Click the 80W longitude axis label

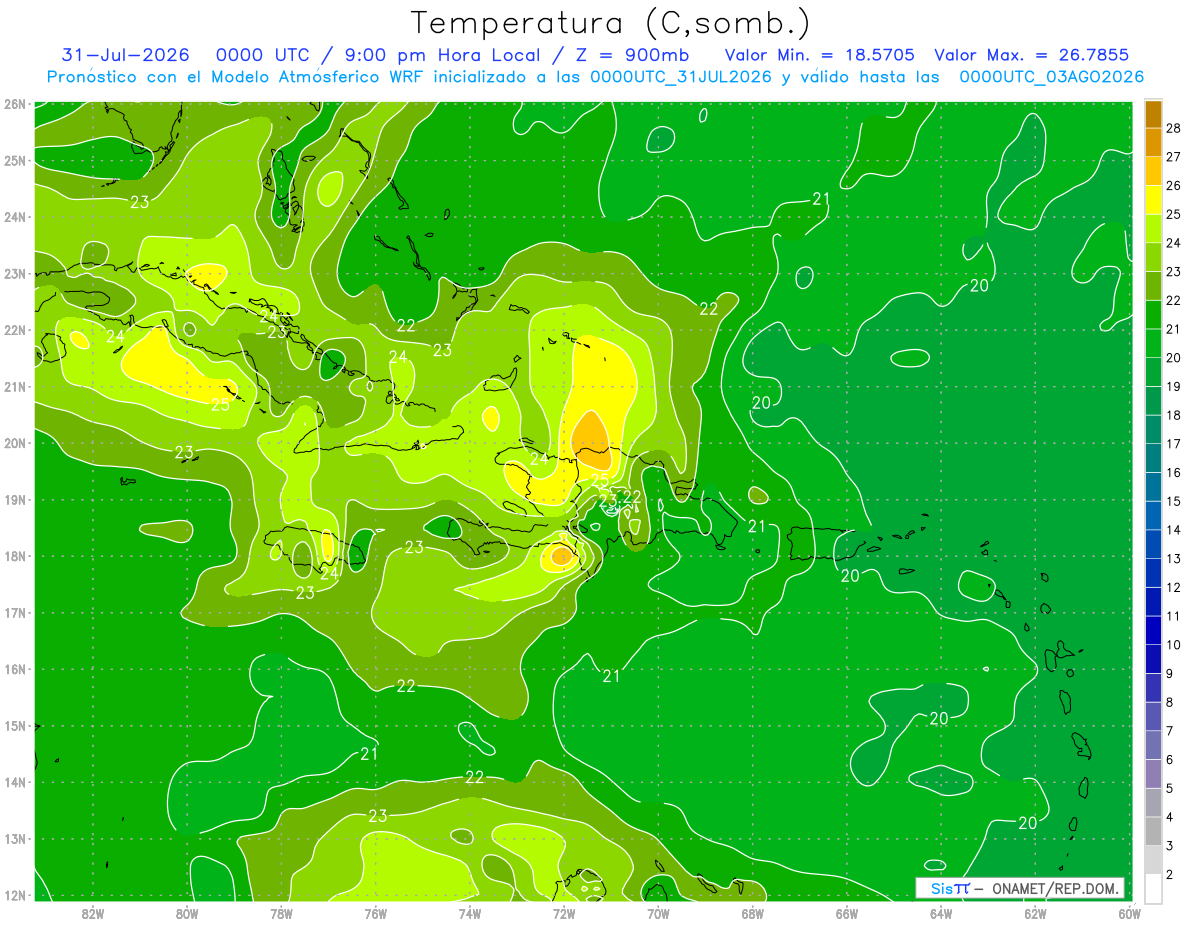(x=187, y=912)
